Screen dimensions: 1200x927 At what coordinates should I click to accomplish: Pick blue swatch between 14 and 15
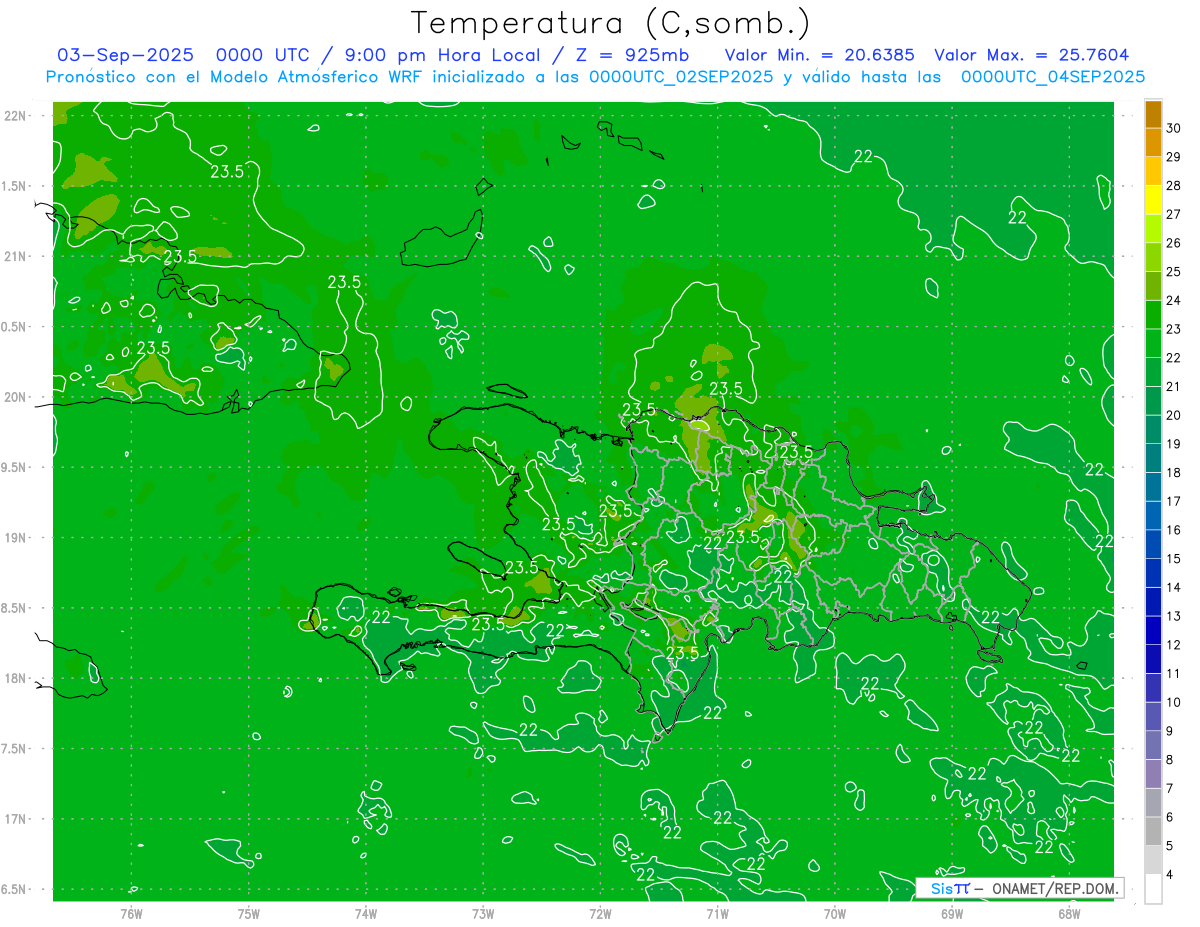pos(1153,573)
